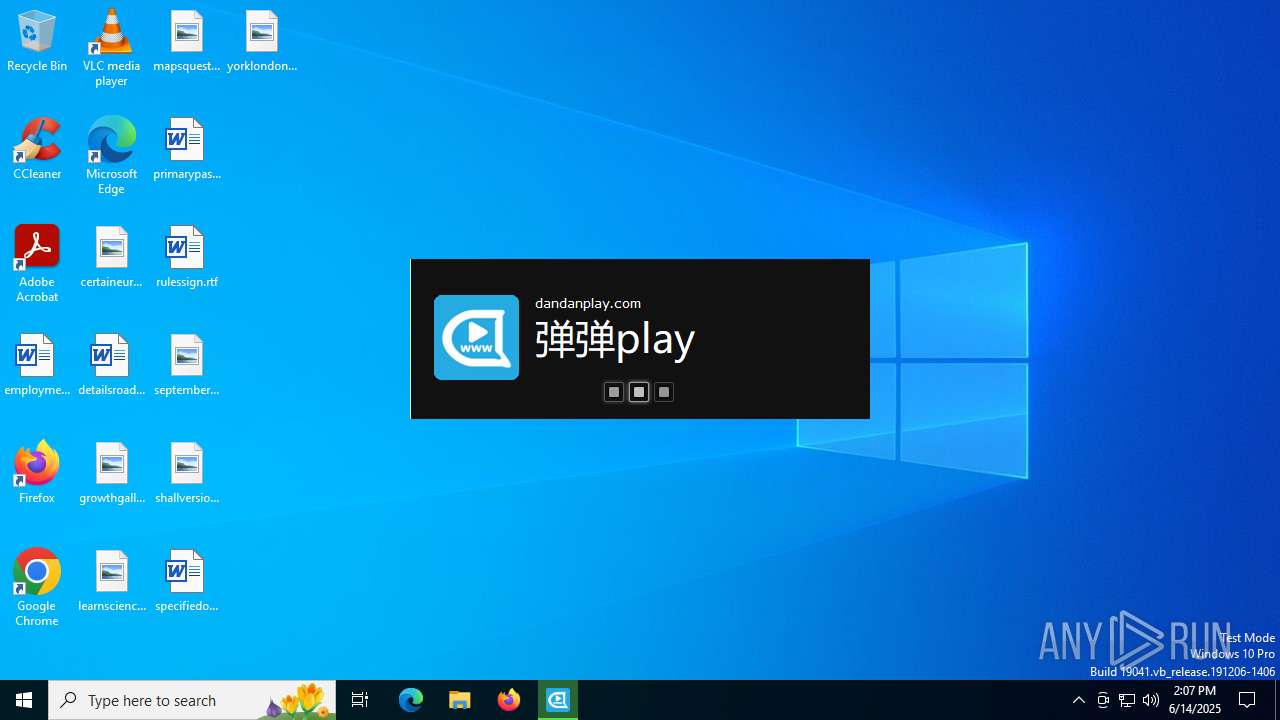Select the employme Word document icon
This screenshot has height=720, width=1280.
(x=37, y=365)
